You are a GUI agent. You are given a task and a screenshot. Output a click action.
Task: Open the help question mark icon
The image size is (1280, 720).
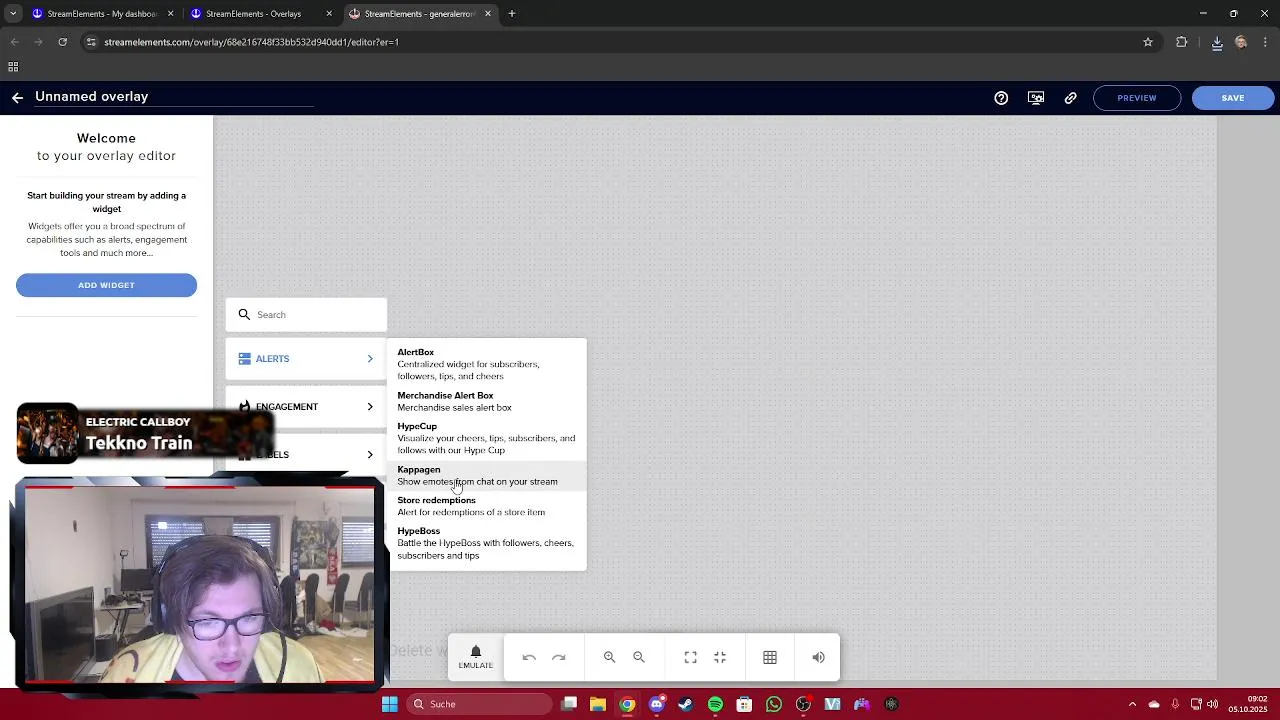click(x=1001, y=98)
